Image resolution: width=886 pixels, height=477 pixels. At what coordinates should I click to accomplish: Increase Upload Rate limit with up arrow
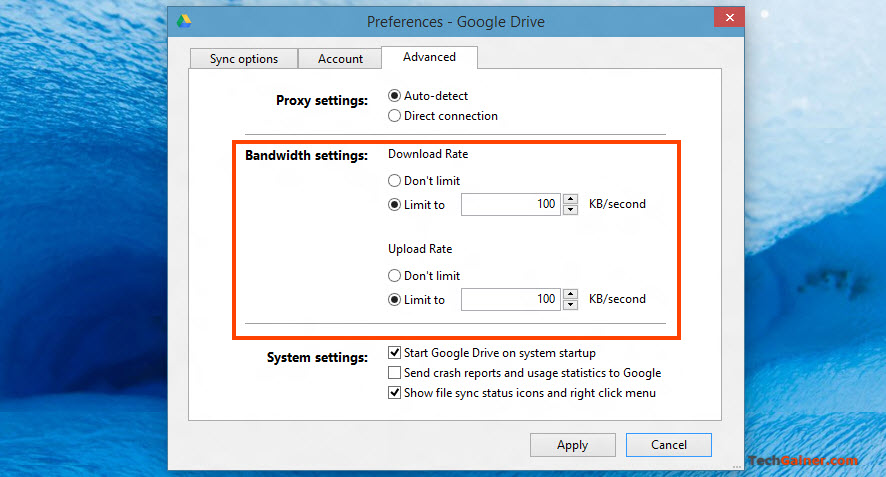(x=571, y=294)
